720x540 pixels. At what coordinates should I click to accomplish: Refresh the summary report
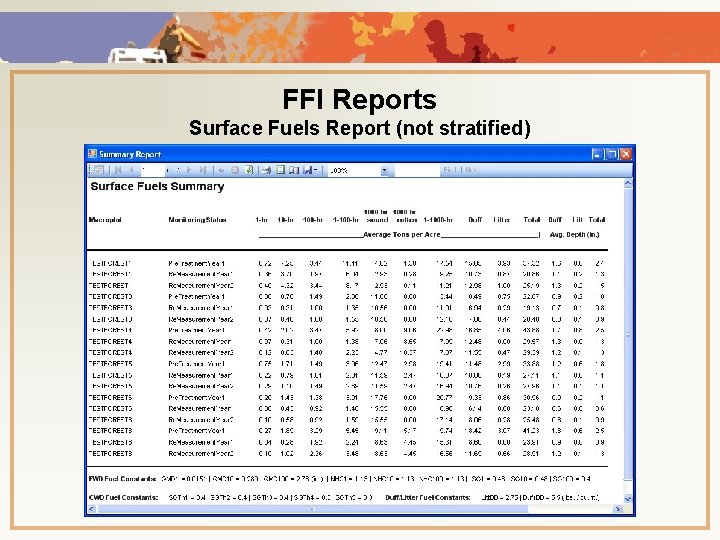249,170
